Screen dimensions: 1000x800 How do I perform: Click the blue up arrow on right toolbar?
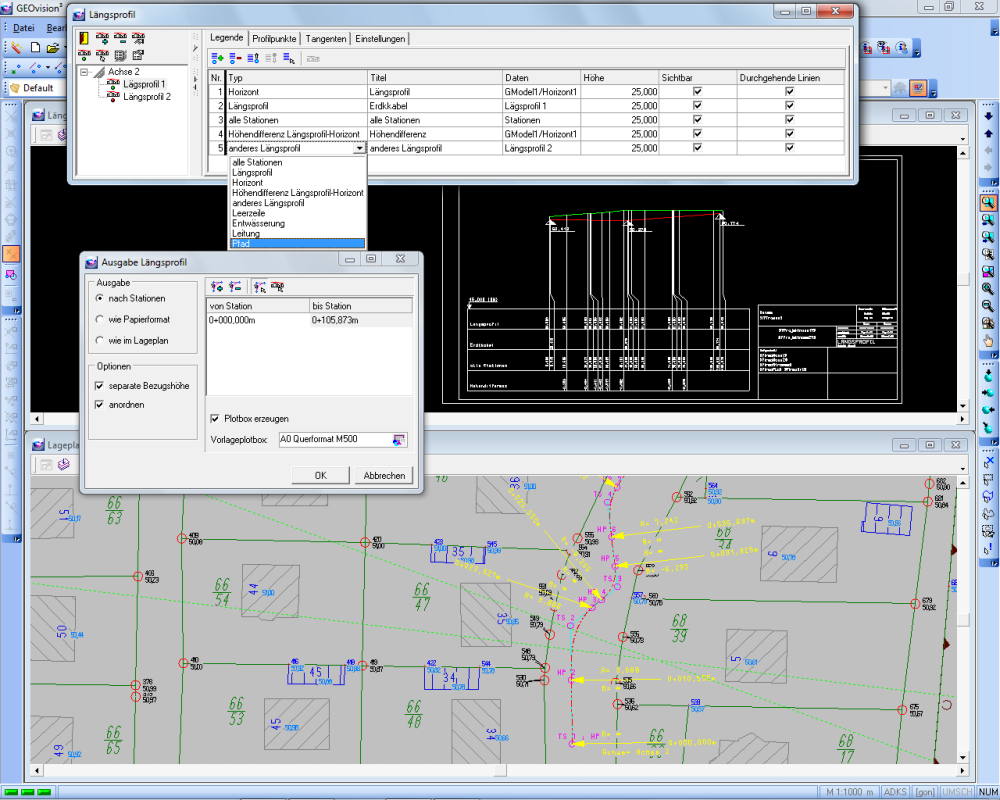click(x=988, y=133)
